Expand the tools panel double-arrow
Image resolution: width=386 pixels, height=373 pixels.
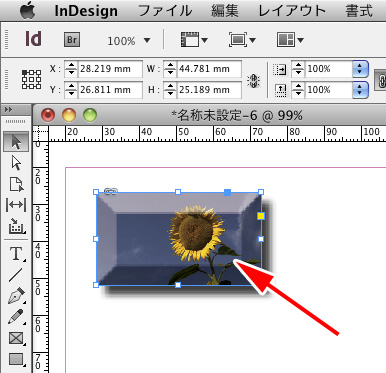(x=9, y=110)
